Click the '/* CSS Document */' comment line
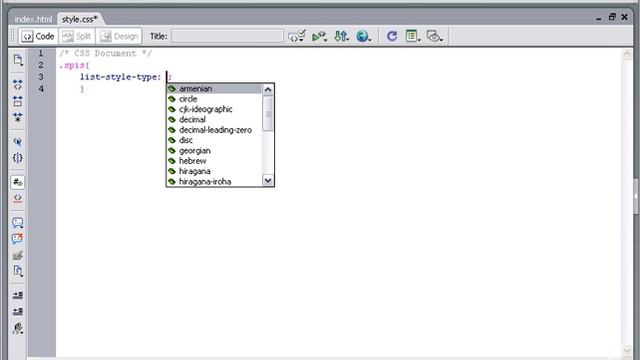The image size is (640, 360). pos(105,53)
